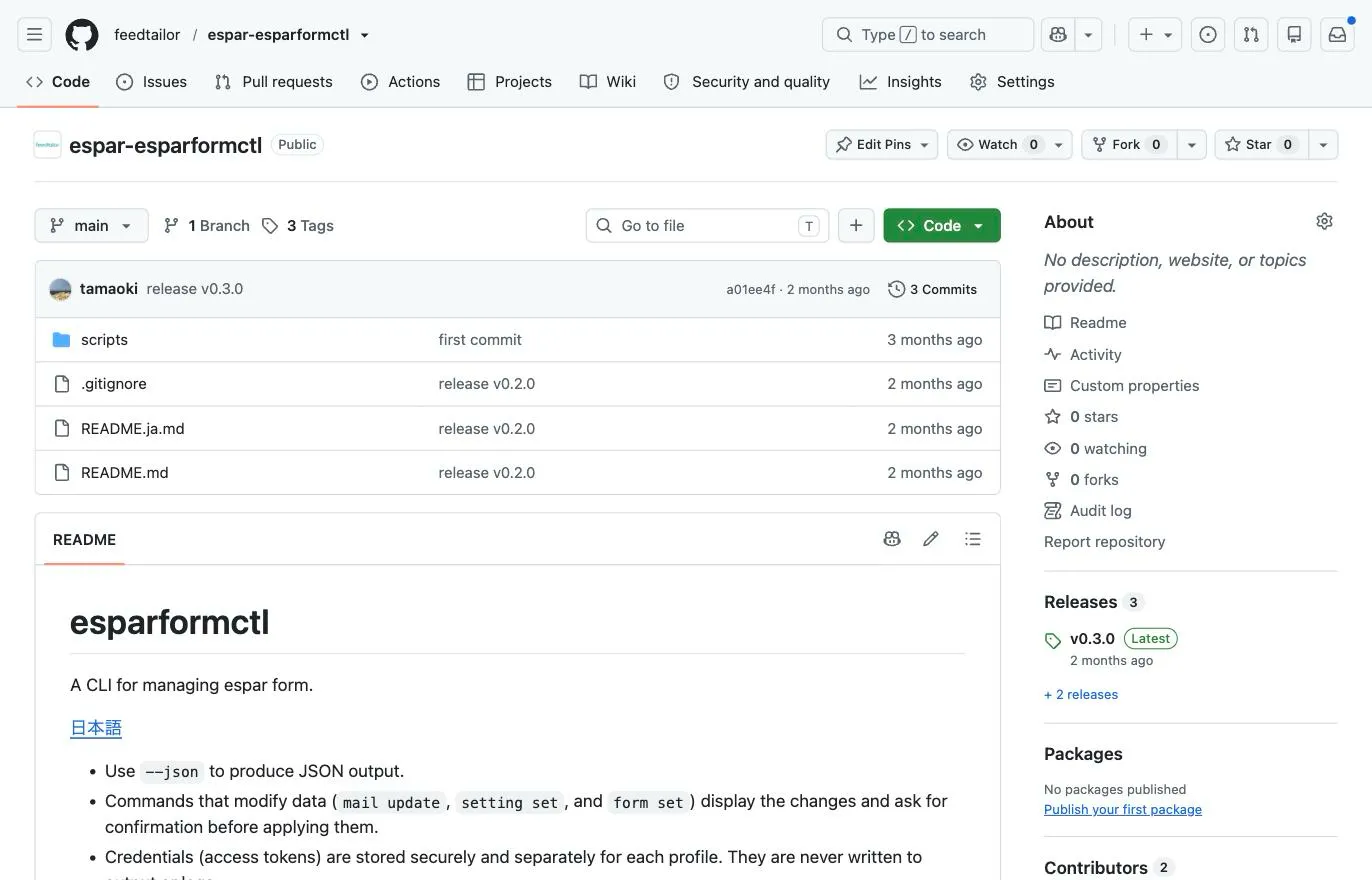1372x880 pixels.
Task: Focus the Go to file search field
Action: pyautogui.click(x=707, y=225)
